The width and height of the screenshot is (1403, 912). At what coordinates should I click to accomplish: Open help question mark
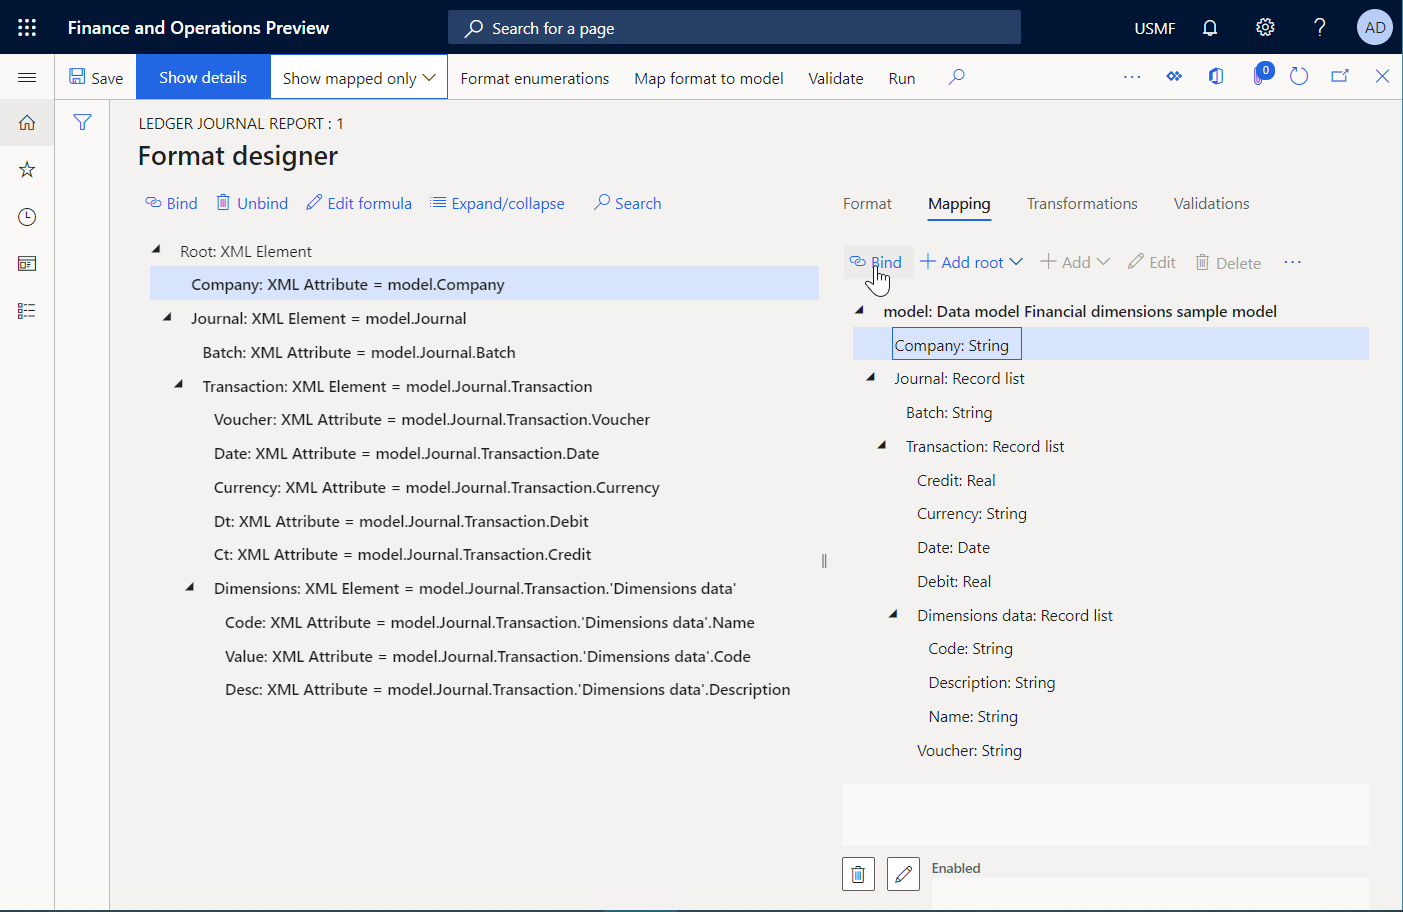click(1320, 28)
